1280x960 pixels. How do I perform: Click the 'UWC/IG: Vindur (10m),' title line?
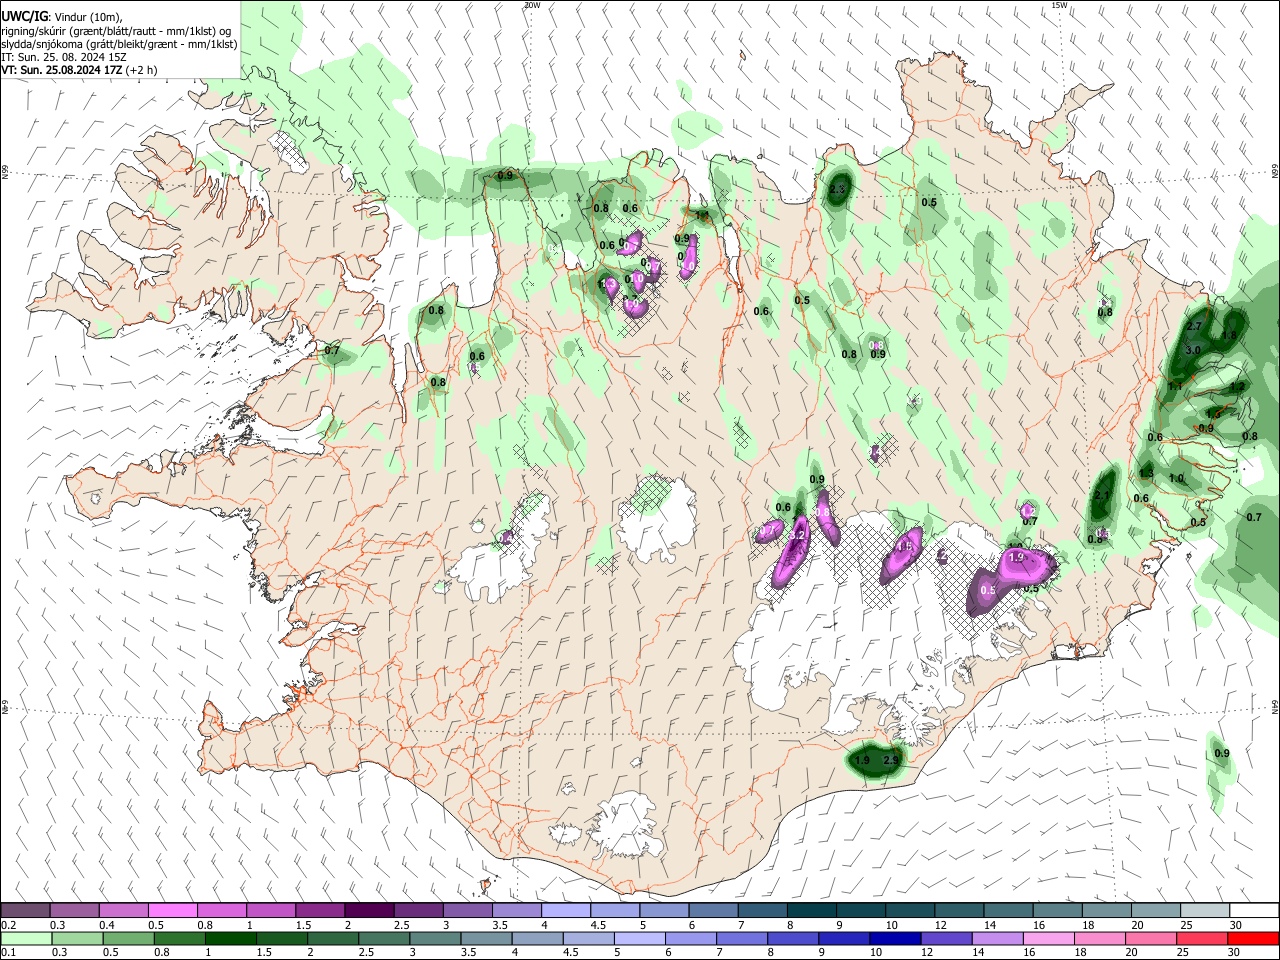63,17
